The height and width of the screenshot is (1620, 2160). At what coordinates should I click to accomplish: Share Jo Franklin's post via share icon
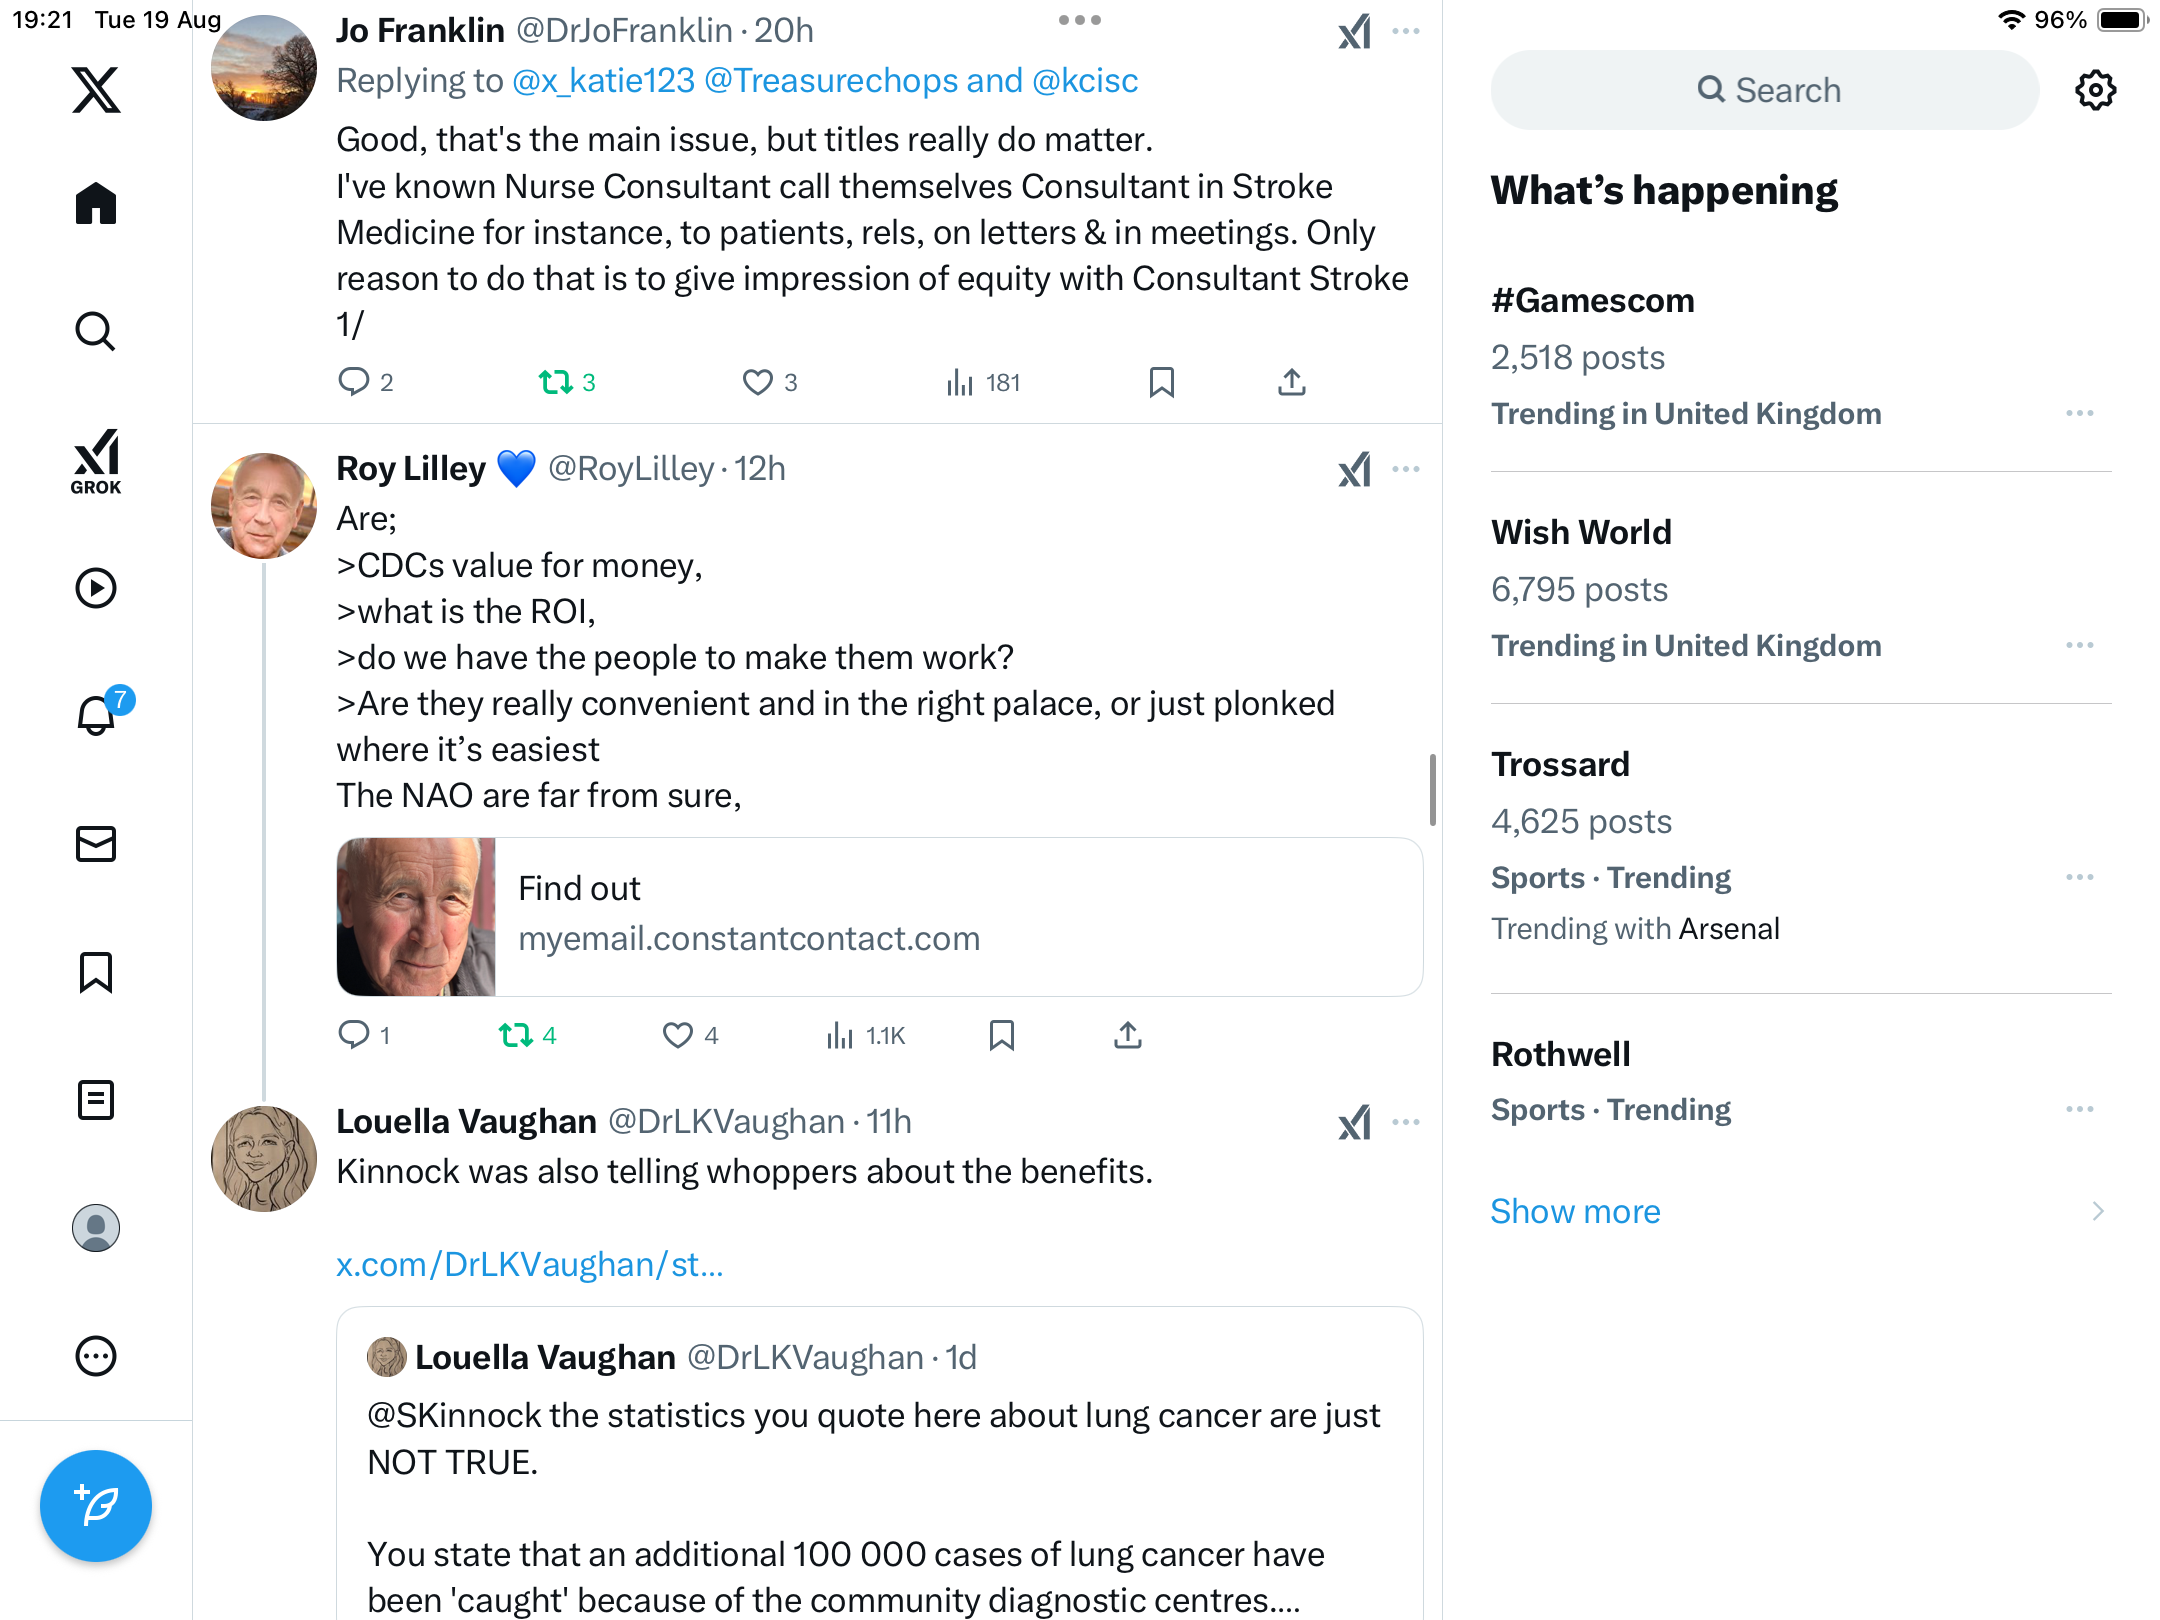1291,382
